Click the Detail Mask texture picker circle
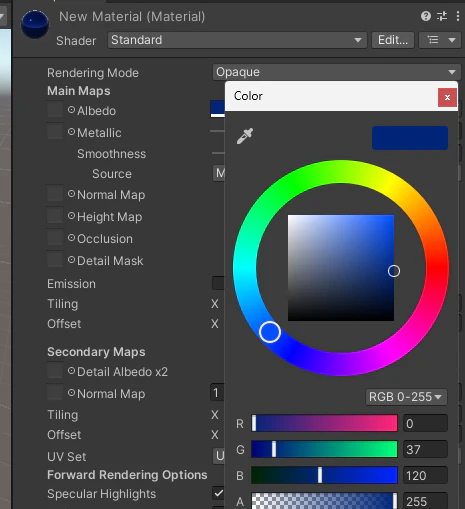The width and height of the screenshot is (465, 509). 71,260
